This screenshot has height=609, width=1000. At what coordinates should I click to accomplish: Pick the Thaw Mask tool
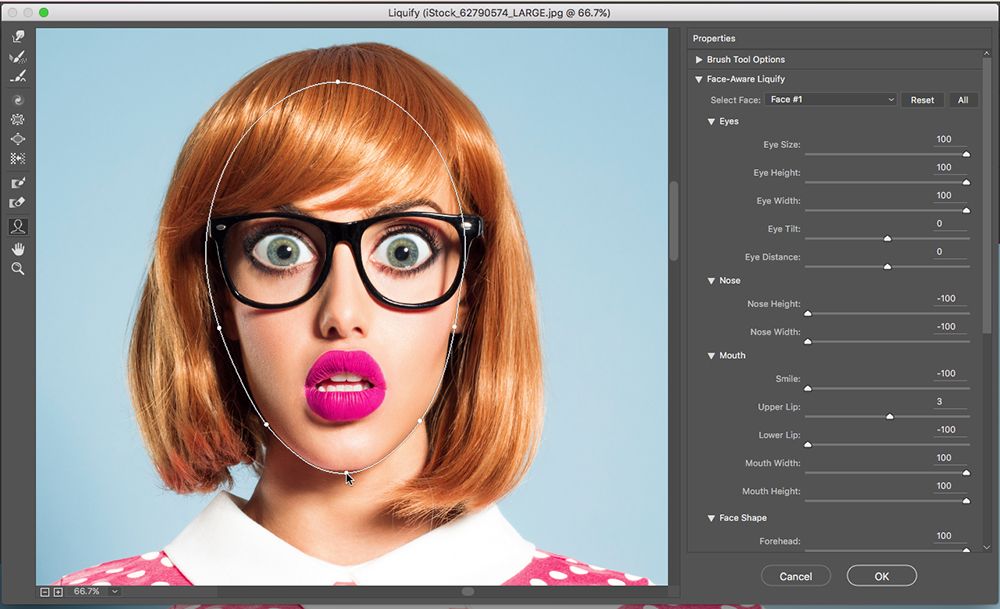(17, 201)
